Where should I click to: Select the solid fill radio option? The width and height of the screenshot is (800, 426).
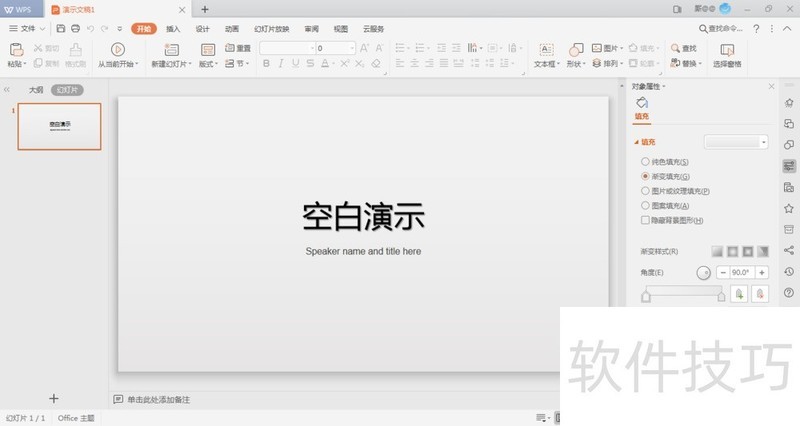645,161
